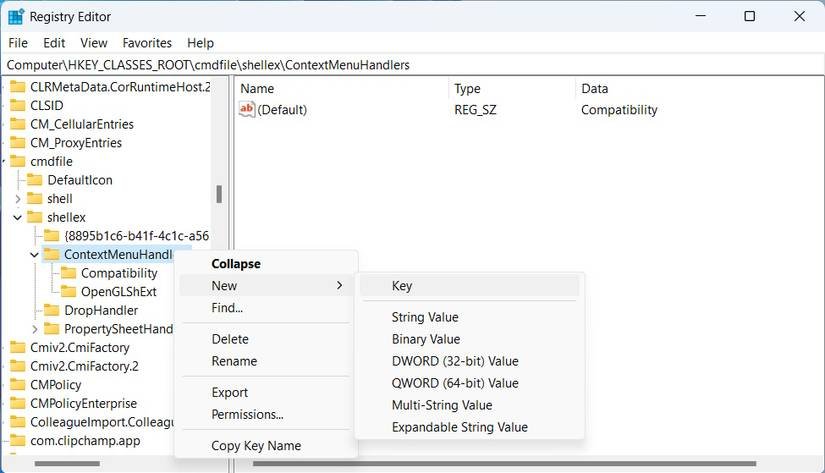This screenshot has height=473, width=825.
Task: Click the Type column header
Action: [x=467, y=89]
